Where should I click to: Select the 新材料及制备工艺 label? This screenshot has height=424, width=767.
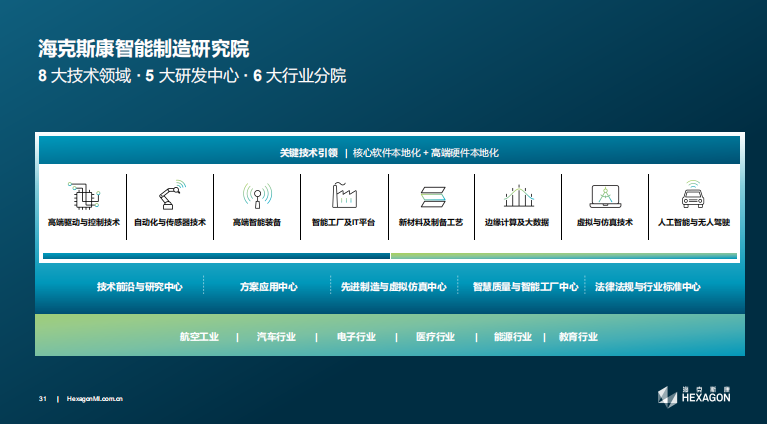[431, 223]
